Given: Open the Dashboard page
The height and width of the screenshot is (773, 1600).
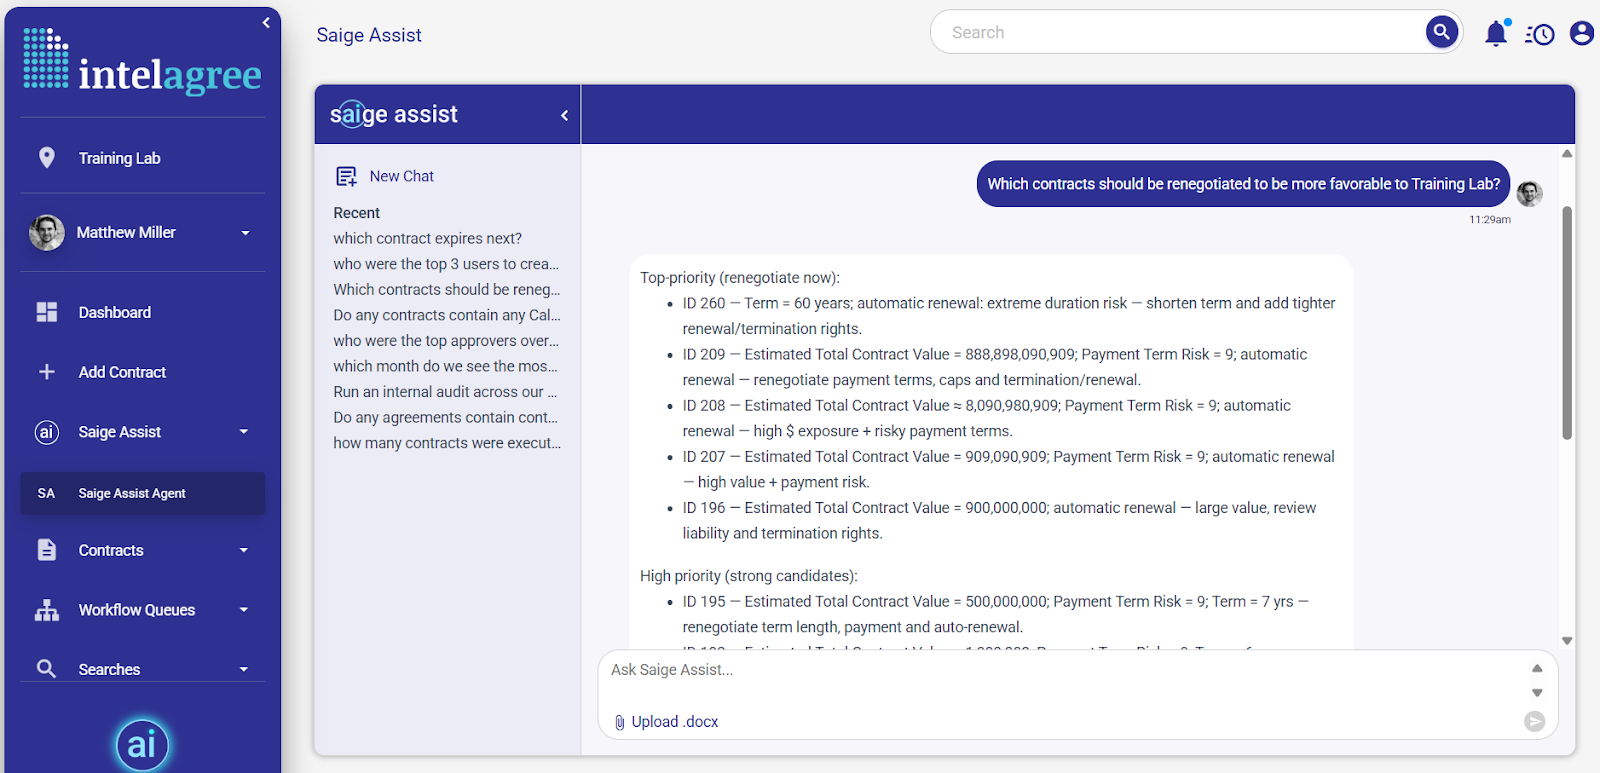Looking at the screenshot, I should point(115,313).
